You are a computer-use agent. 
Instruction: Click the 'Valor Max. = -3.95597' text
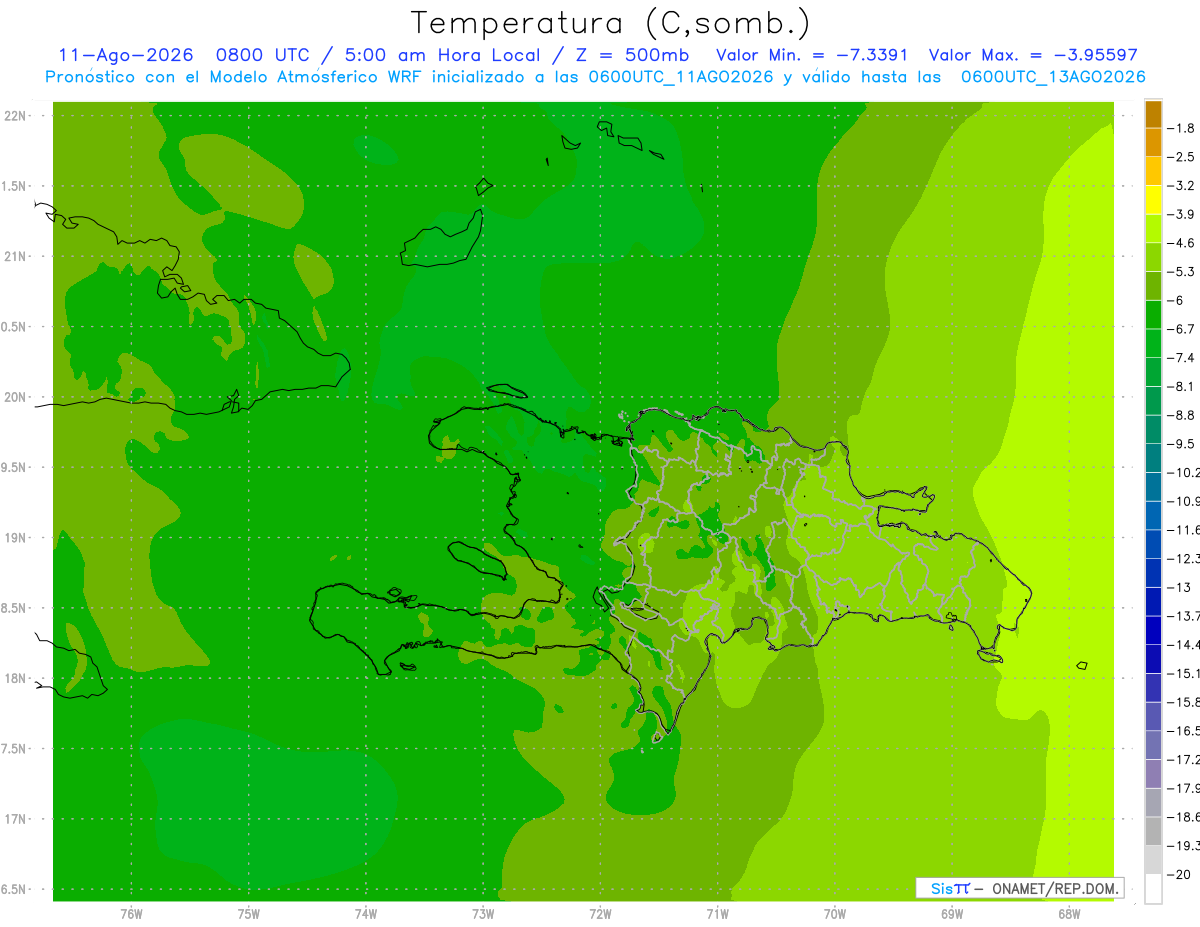[x=1033, y=55]
